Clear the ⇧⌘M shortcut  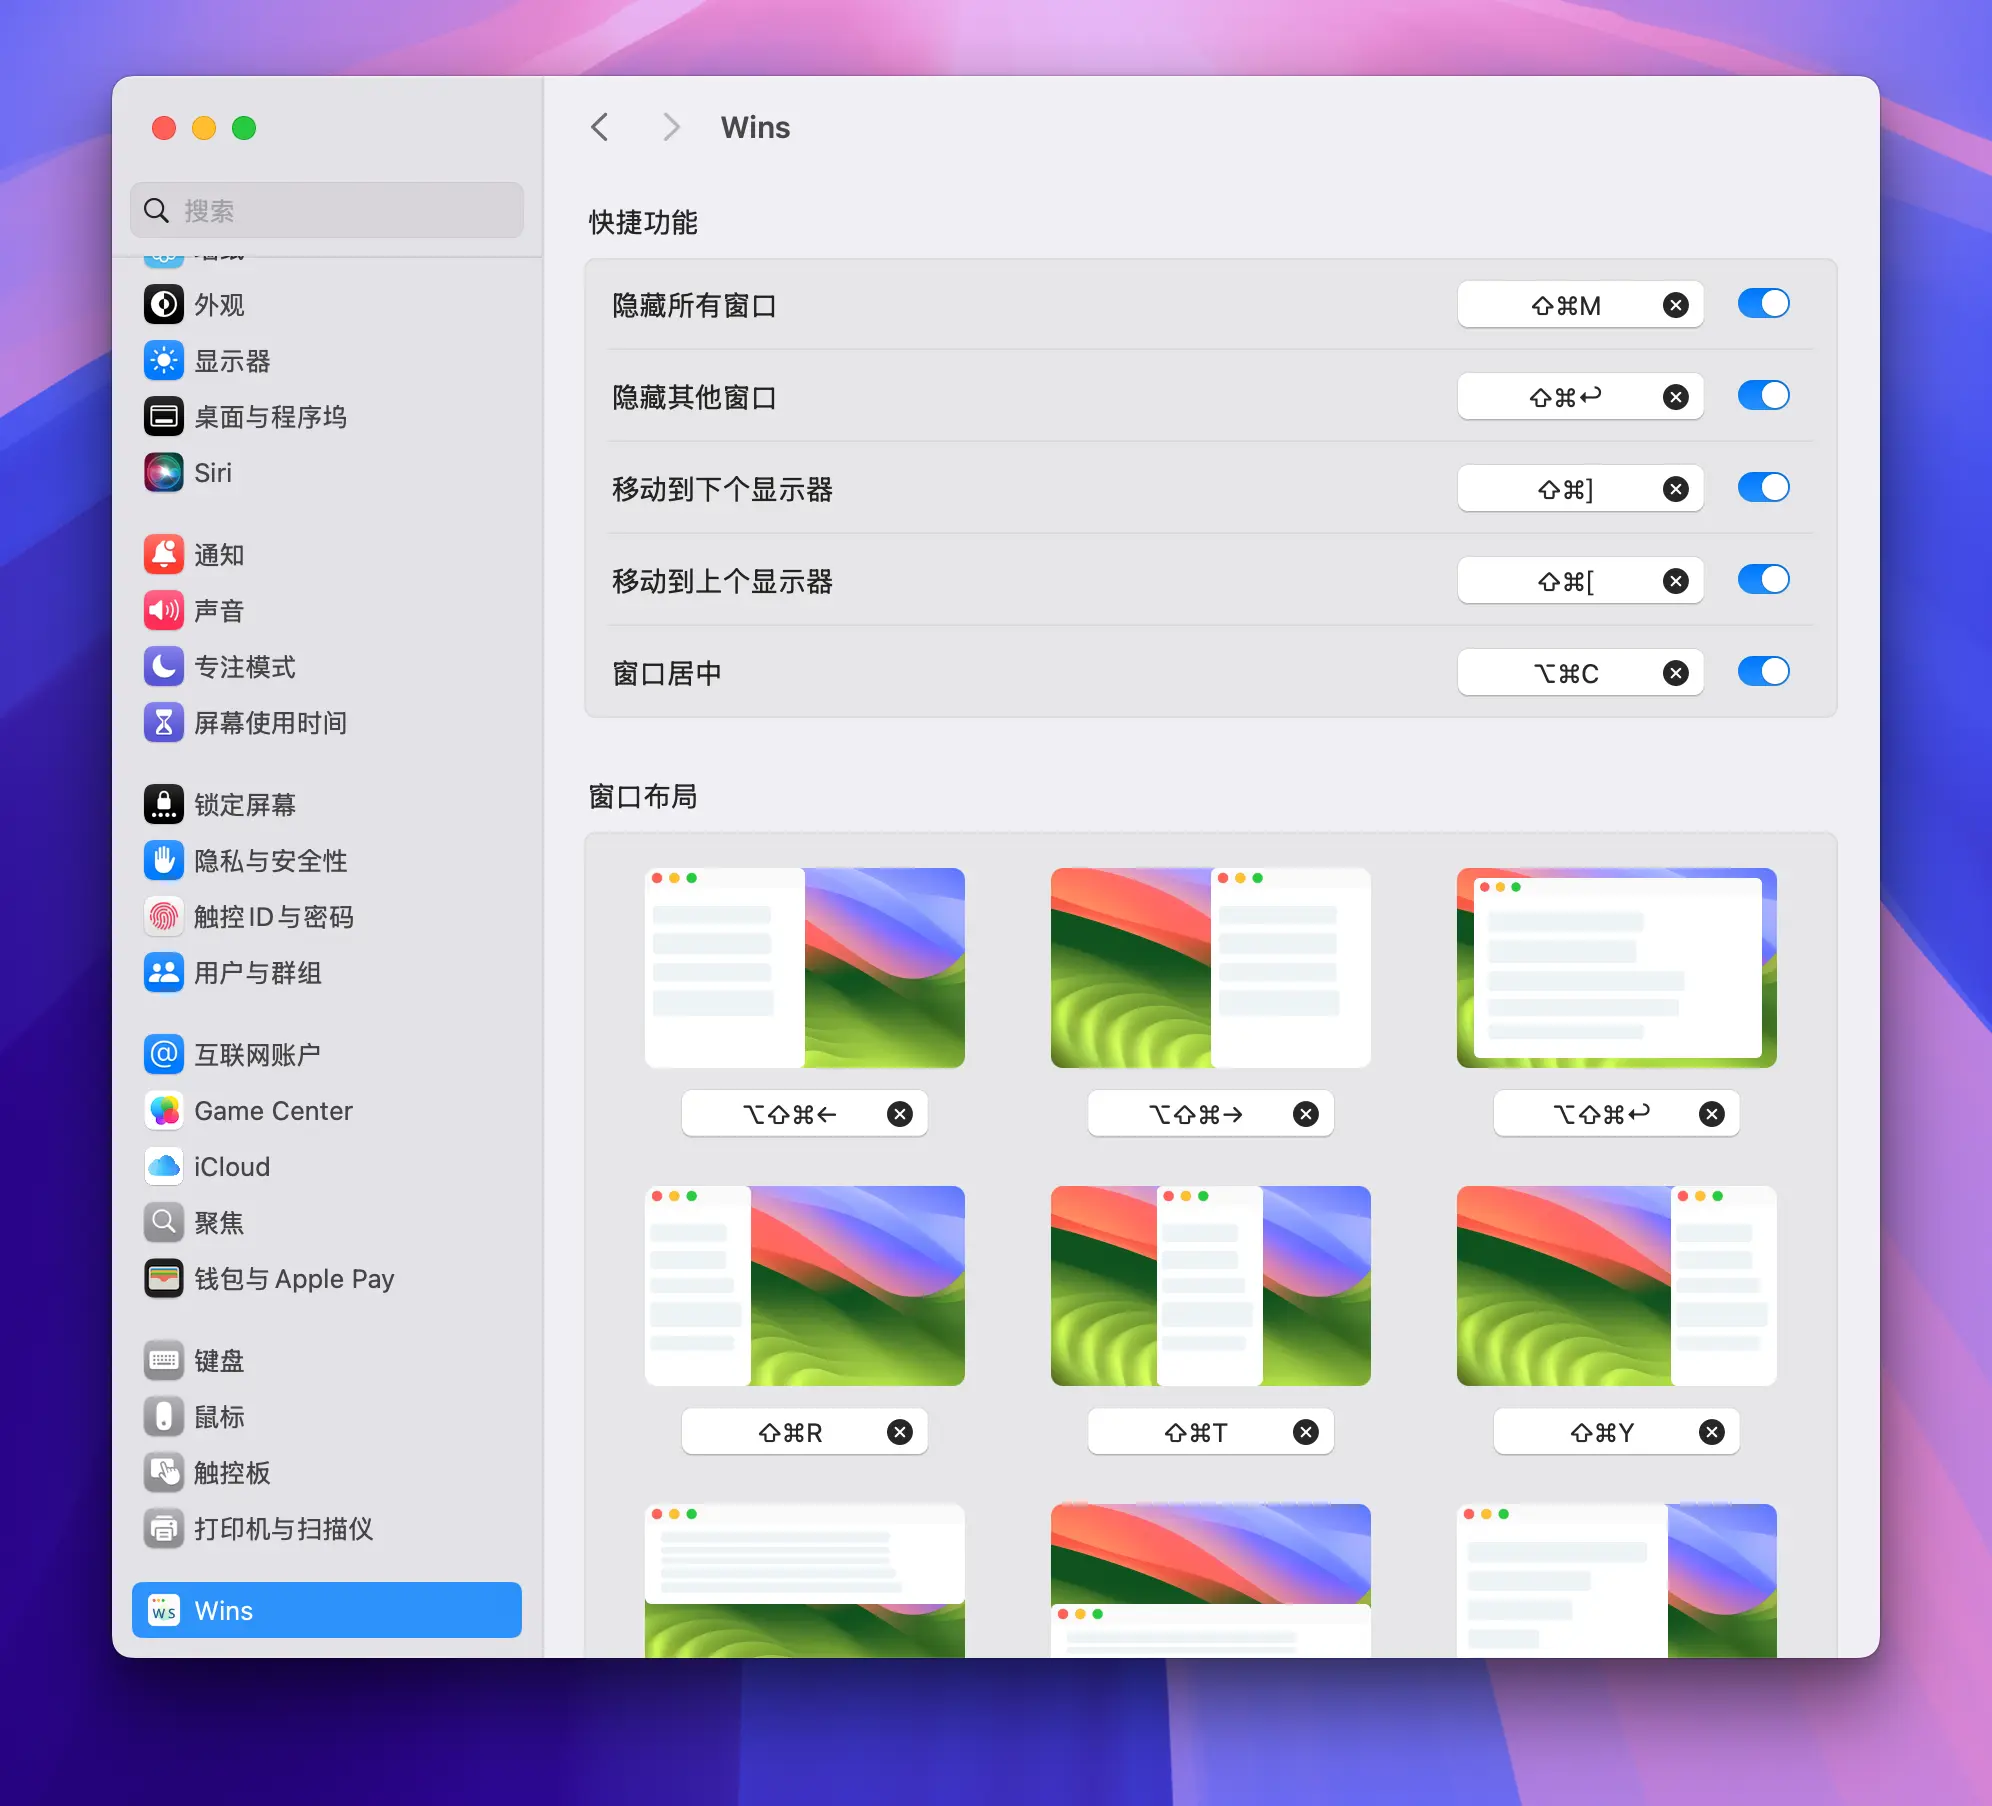tap(1677, 305)
